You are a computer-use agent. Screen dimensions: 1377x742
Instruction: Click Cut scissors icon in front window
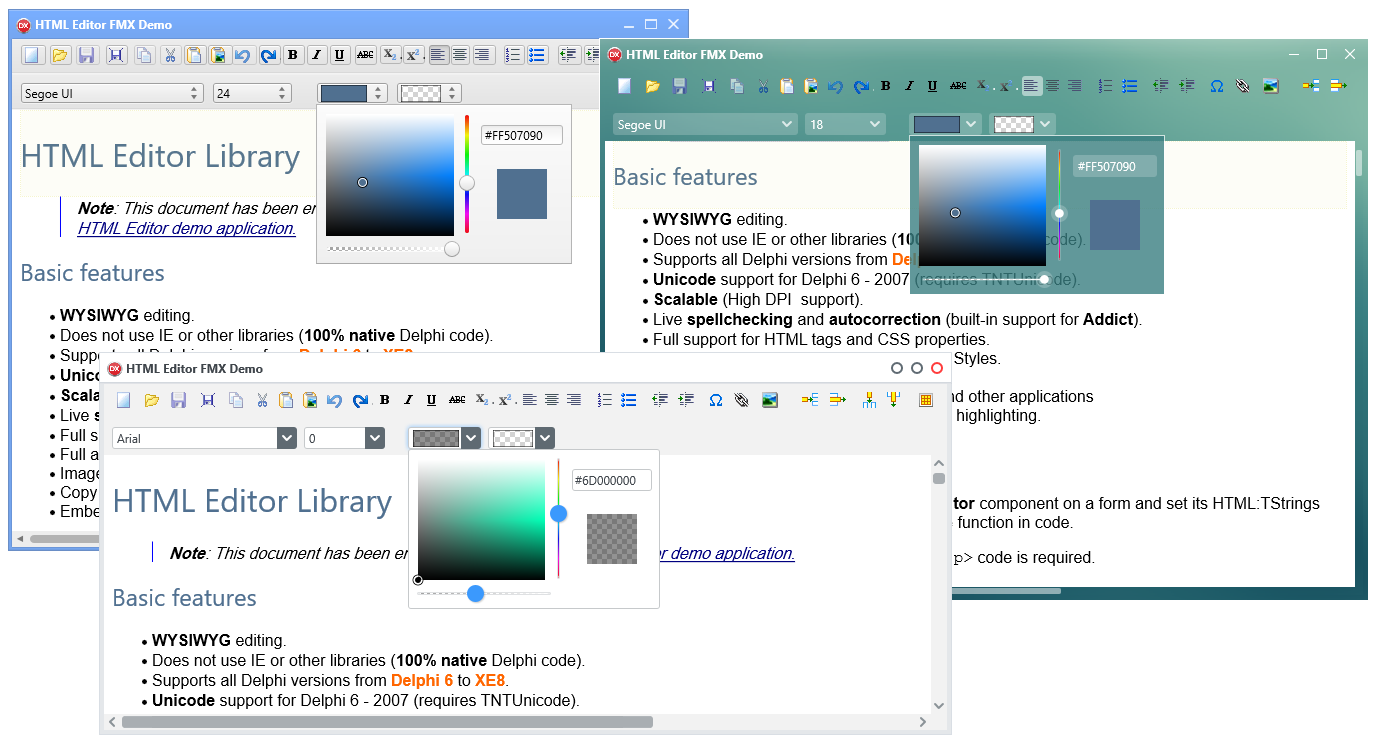261,400
